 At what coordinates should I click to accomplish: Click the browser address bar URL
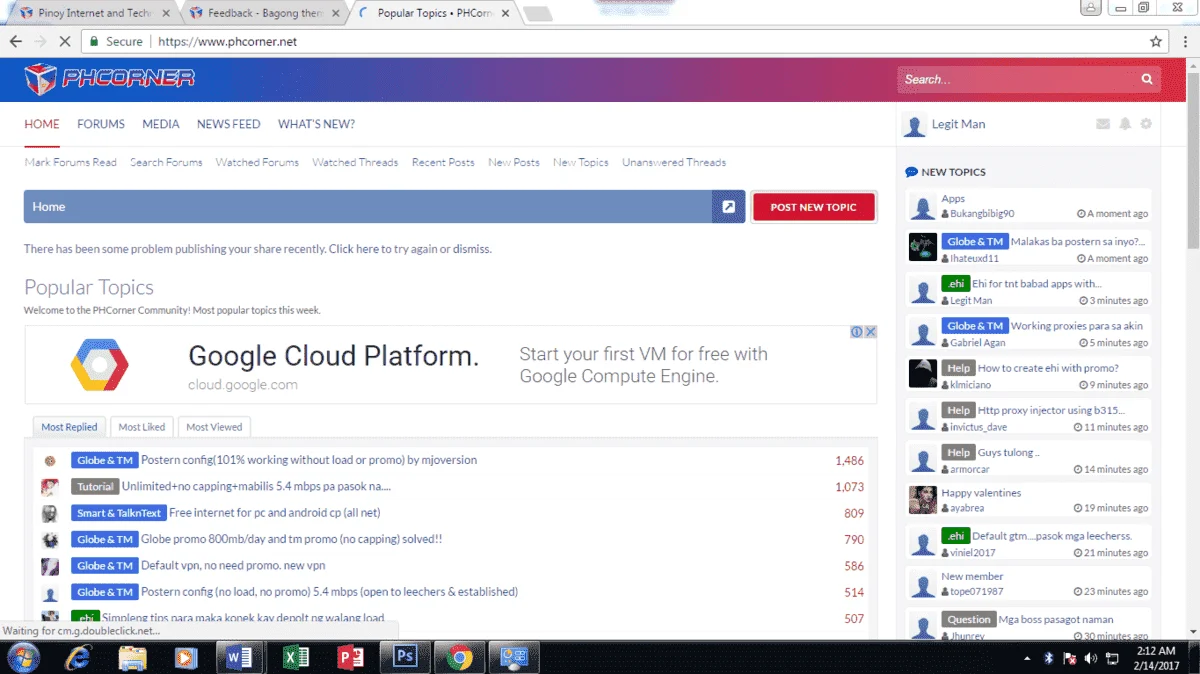tap(228, 42)
